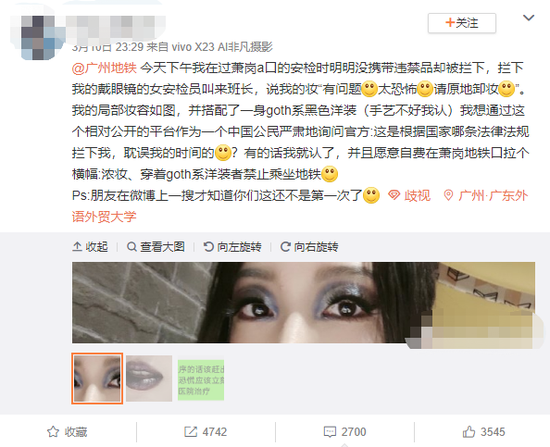Screen dimensions: 550x447
Task: Open comments via the 2700 icon
Action: click(344, 432)
